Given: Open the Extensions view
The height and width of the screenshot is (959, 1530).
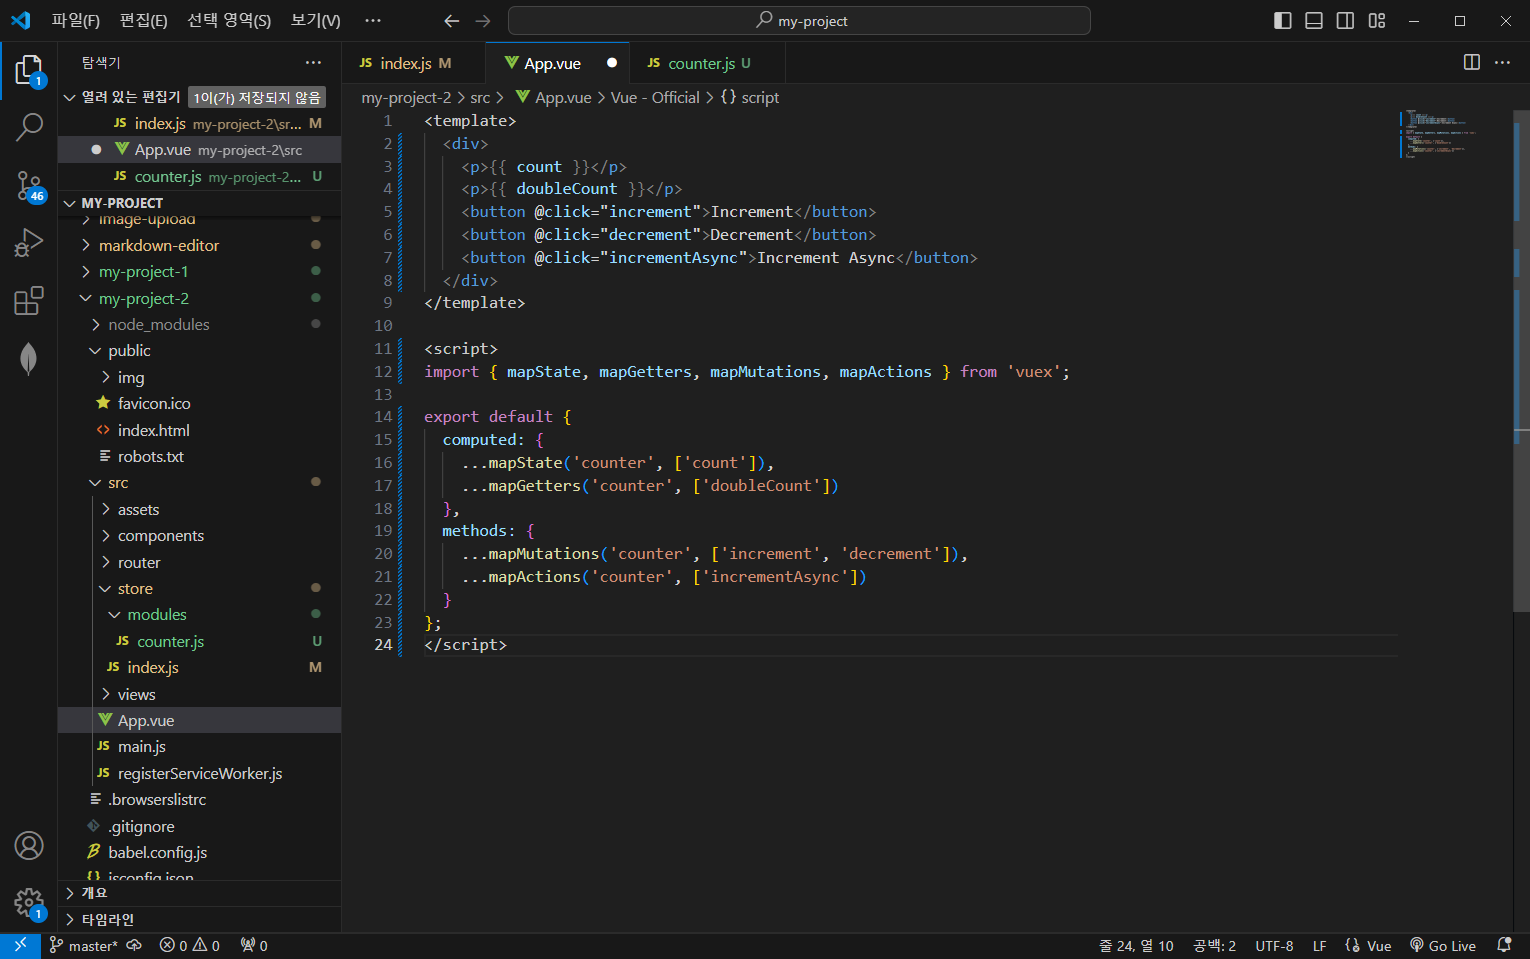Looking at the screenshot, I should pyautogui.click(x=29, y=301).
